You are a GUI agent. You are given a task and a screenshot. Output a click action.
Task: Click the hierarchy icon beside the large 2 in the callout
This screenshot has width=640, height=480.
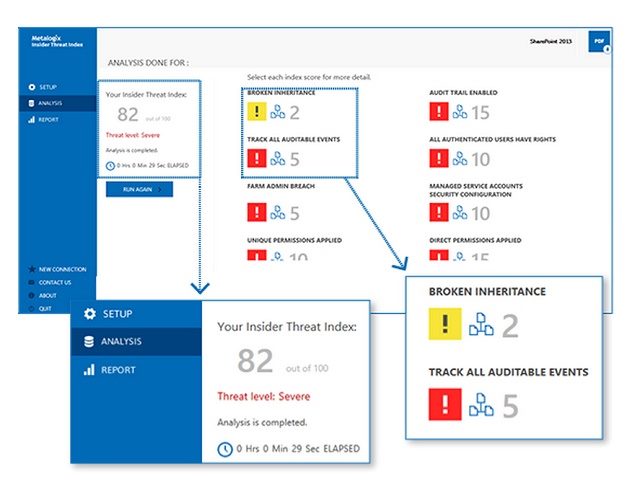481,324
